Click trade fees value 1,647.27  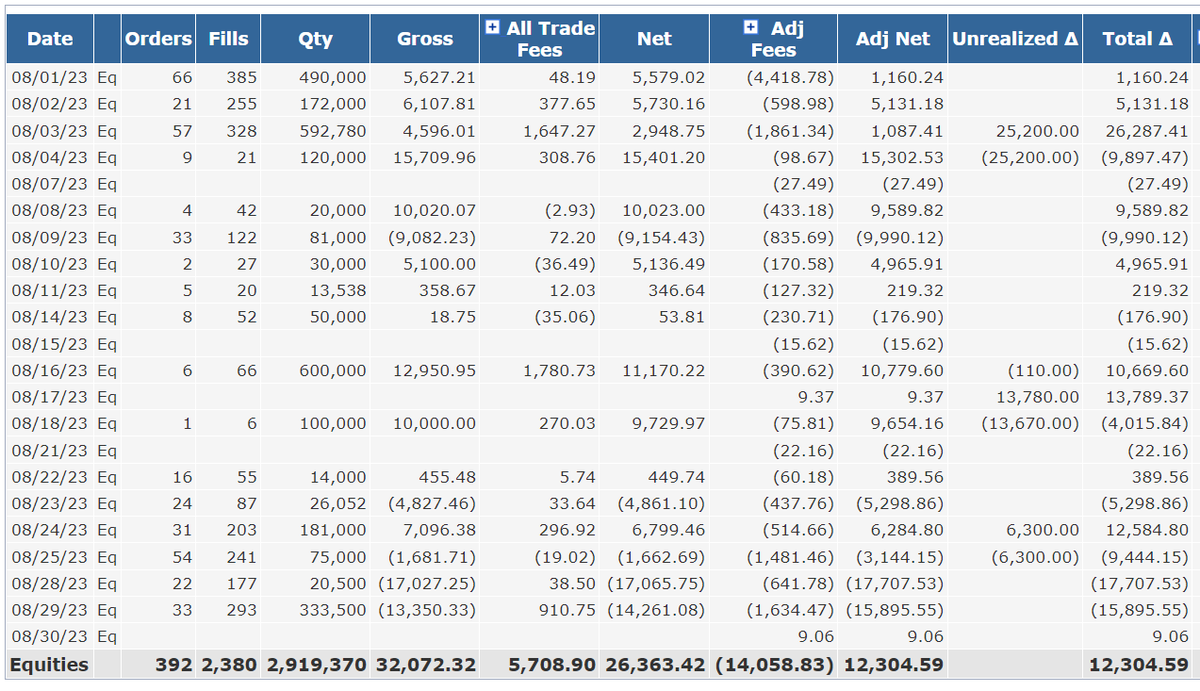pyautogui.click(x=559, y=131)
